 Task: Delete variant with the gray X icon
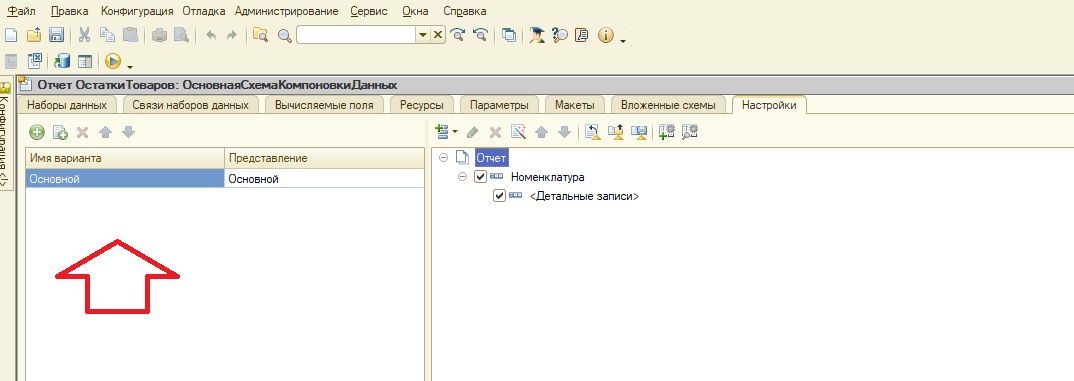(x=82, y=132)
